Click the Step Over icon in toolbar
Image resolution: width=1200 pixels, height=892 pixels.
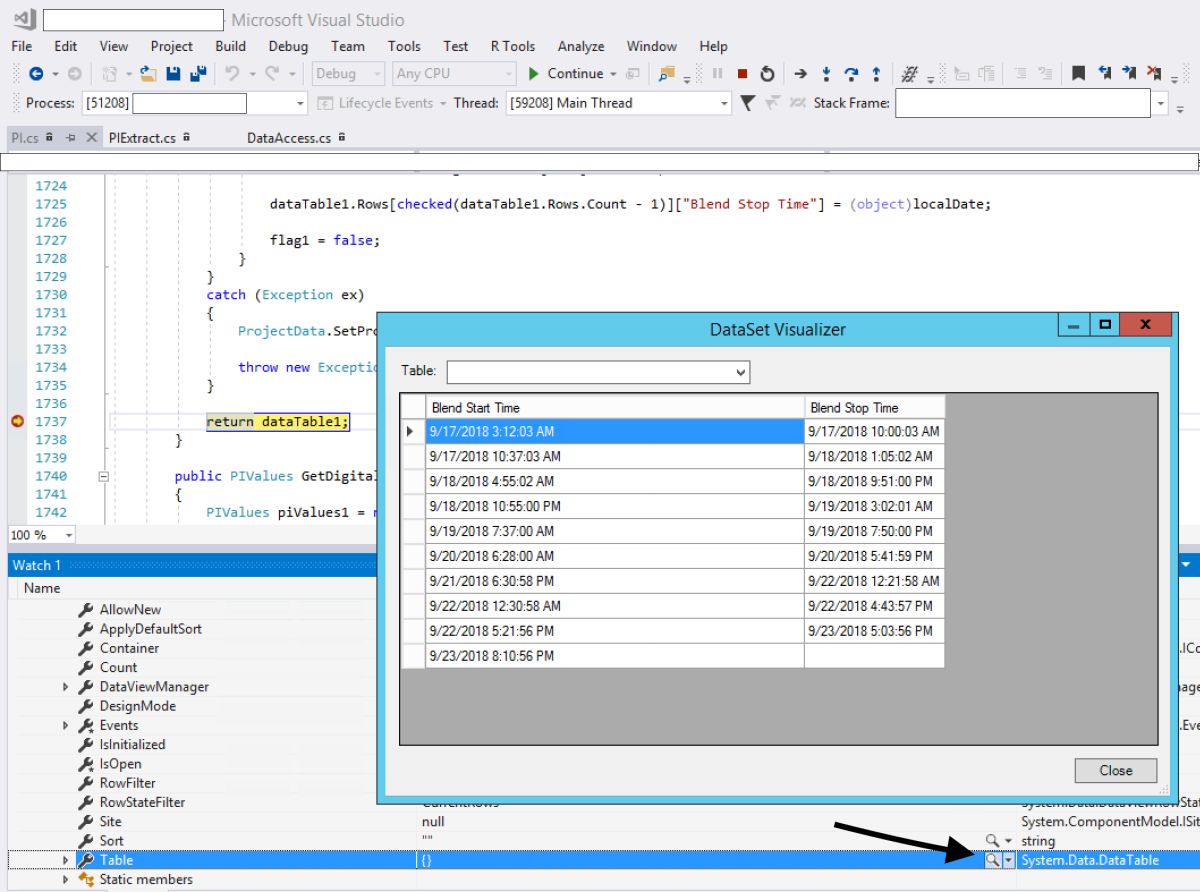pyautogui.click(x=851, y=74)
